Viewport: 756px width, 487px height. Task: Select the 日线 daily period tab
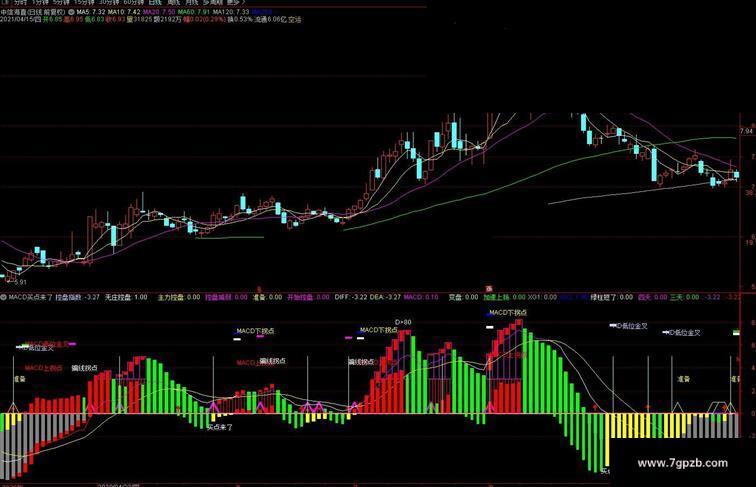pos(155,2)
